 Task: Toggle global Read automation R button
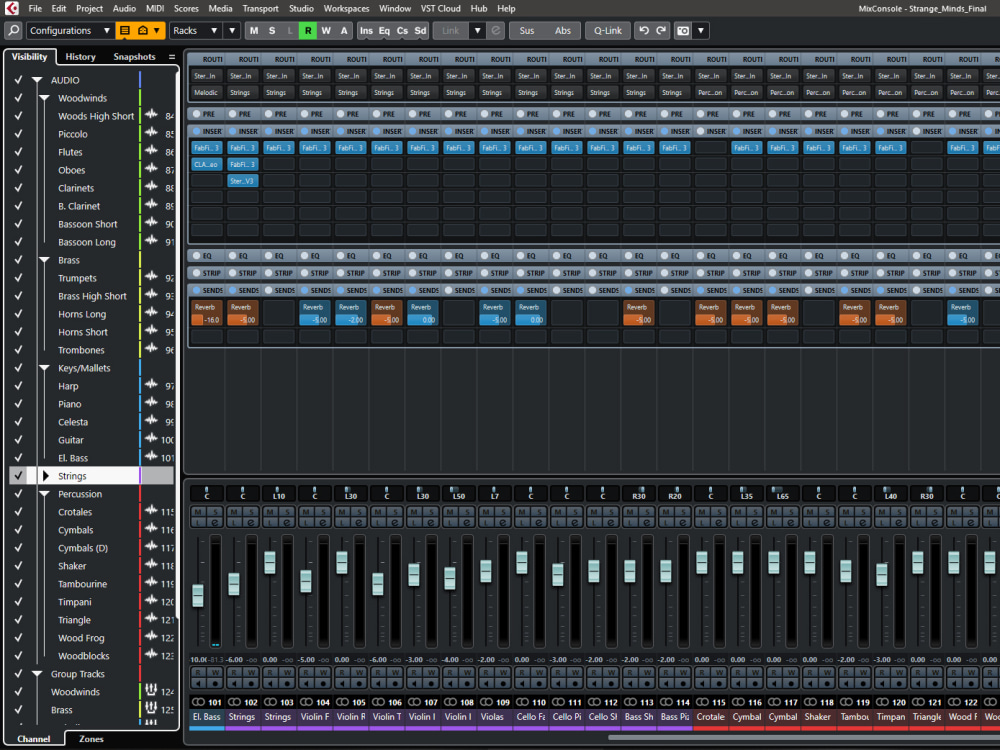coord(308,31)
